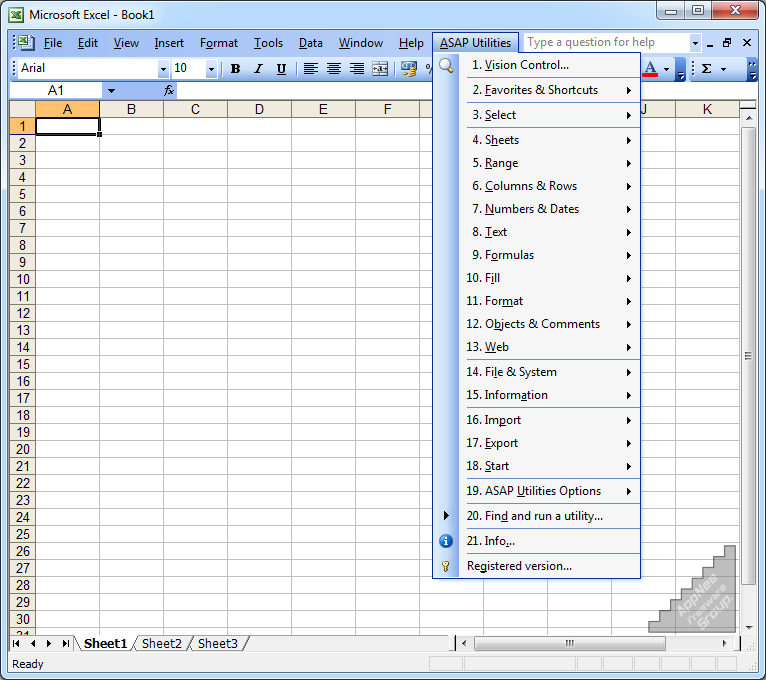Go to next sheet tab arrow

(x=49, y=644)
